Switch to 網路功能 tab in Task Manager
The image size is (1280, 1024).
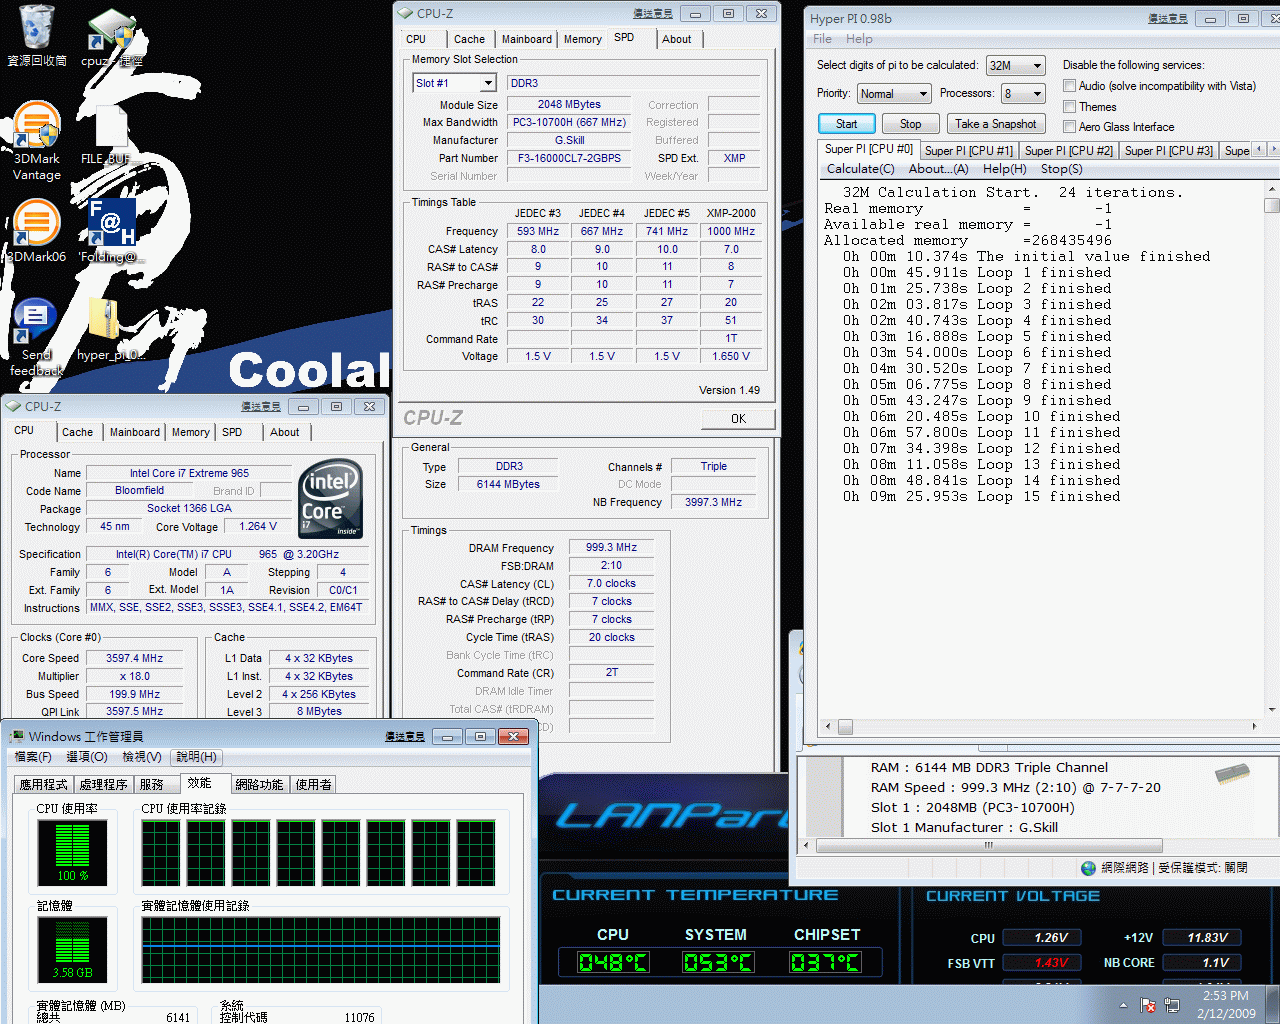click(x=259, y=784)
